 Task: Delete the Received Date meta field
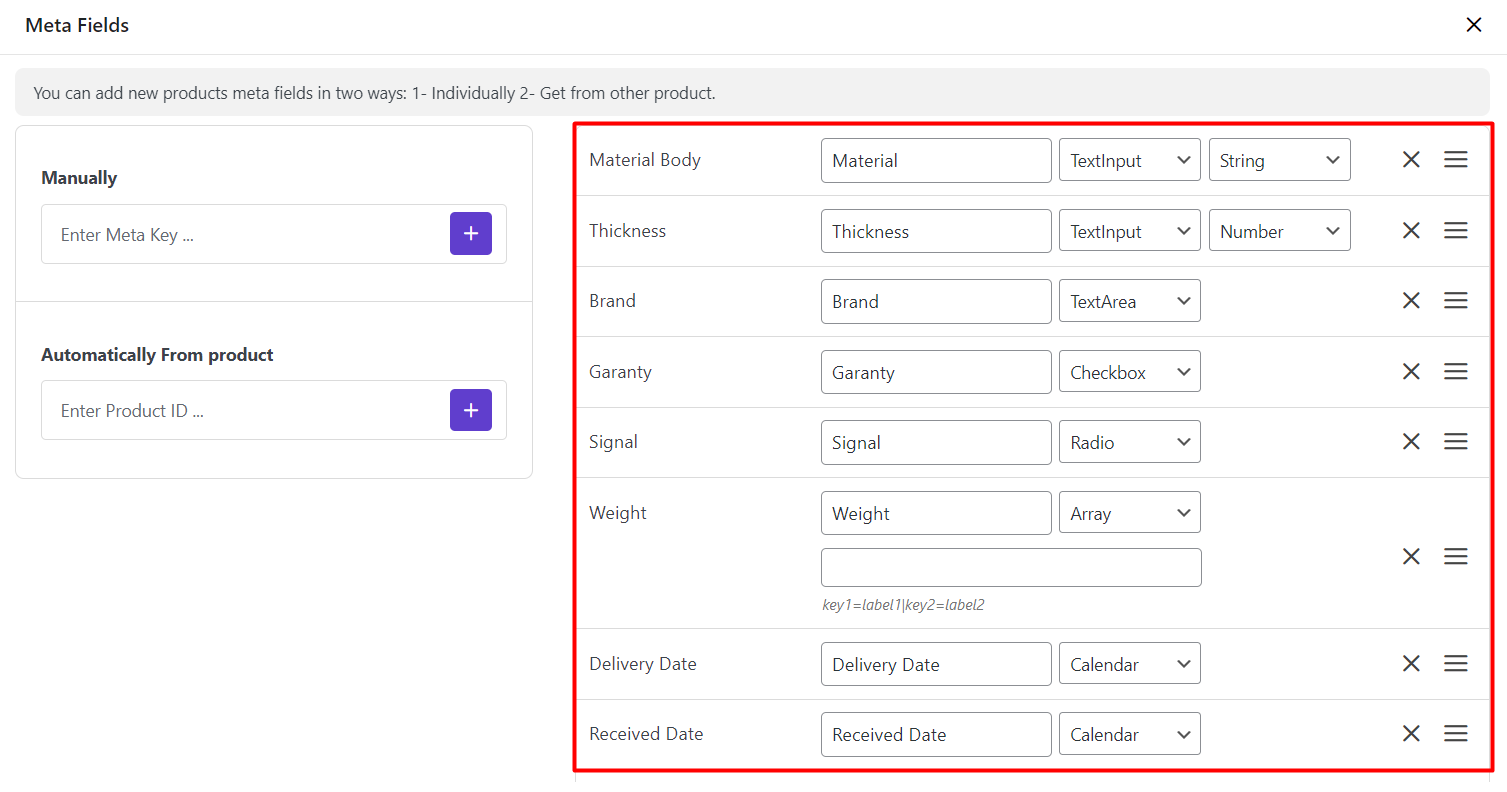pyautogui.click(x=1411, y=734)
